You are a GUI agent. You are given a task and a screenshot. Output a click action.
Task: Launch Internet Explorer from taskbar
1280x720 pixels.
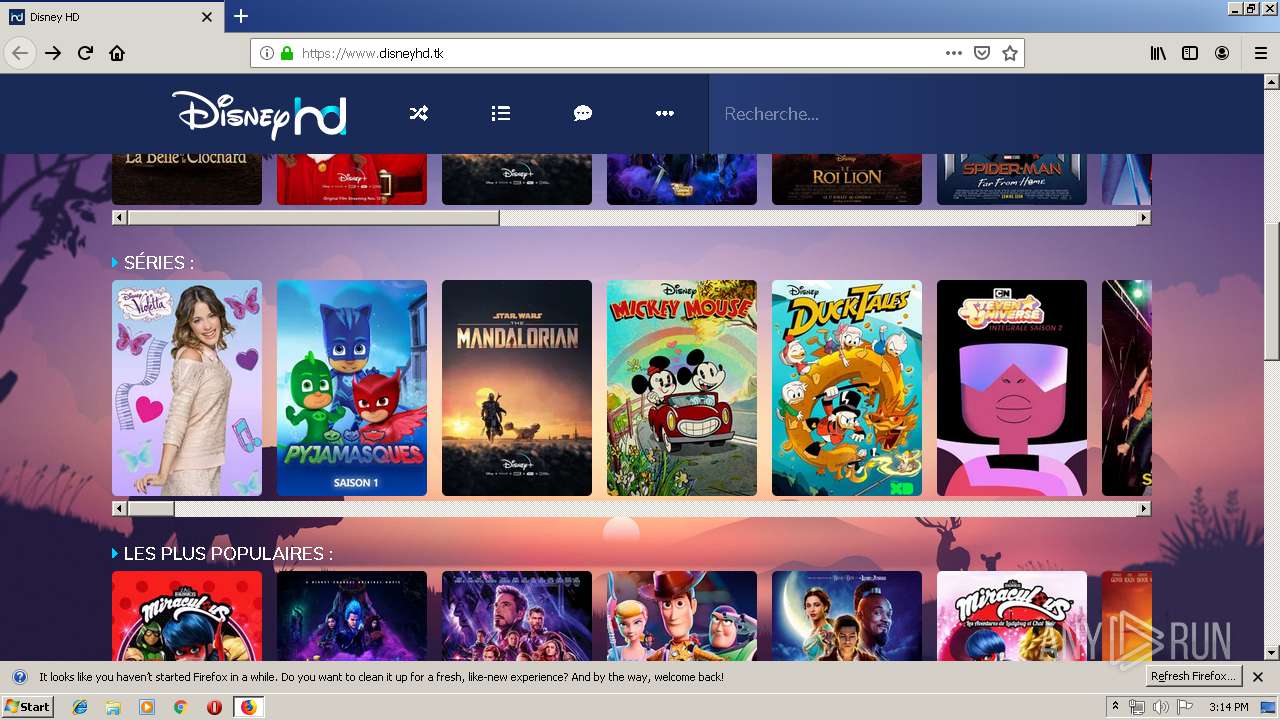[80, 707]
